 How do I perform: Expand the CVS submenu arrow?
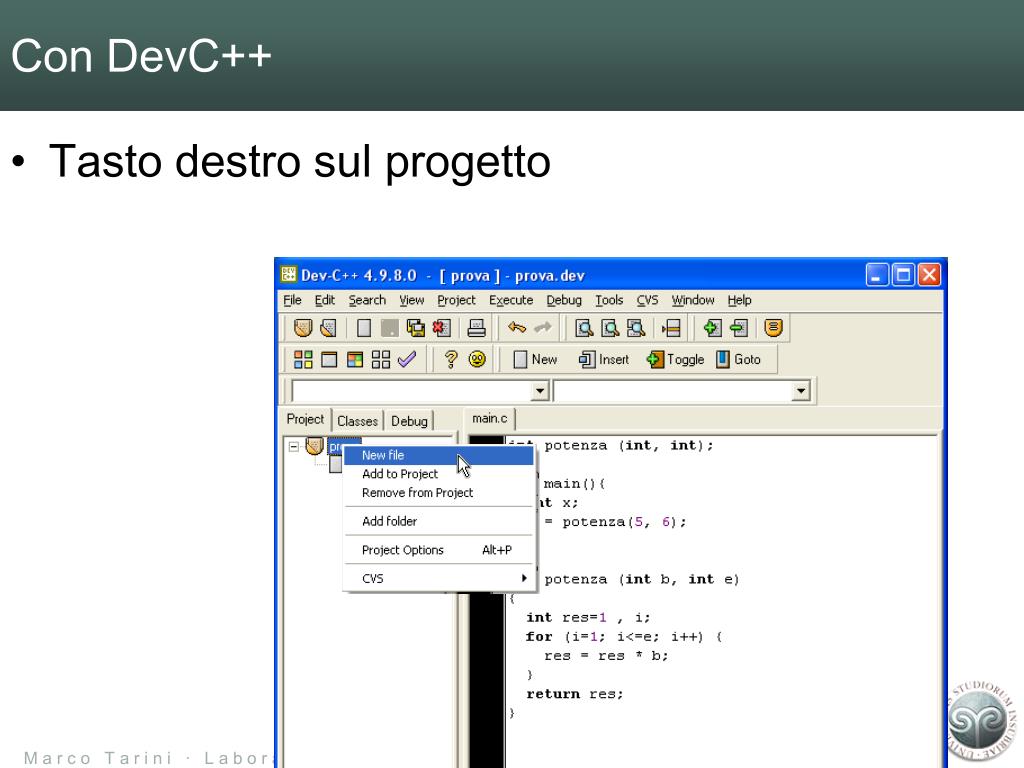(524, 578)
